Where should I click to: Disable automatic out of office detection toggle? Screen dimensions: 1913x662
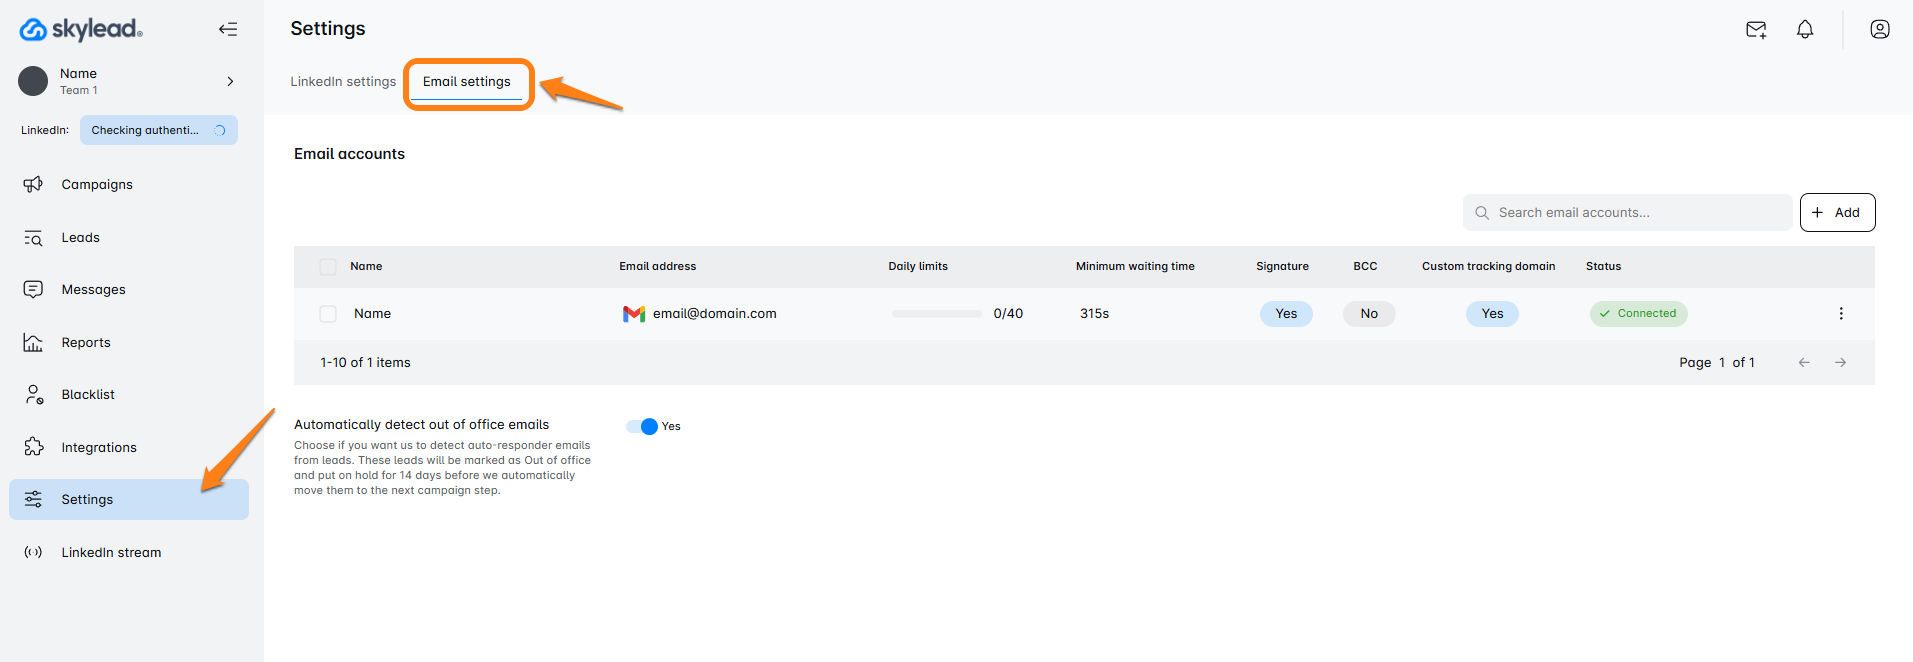642,427
